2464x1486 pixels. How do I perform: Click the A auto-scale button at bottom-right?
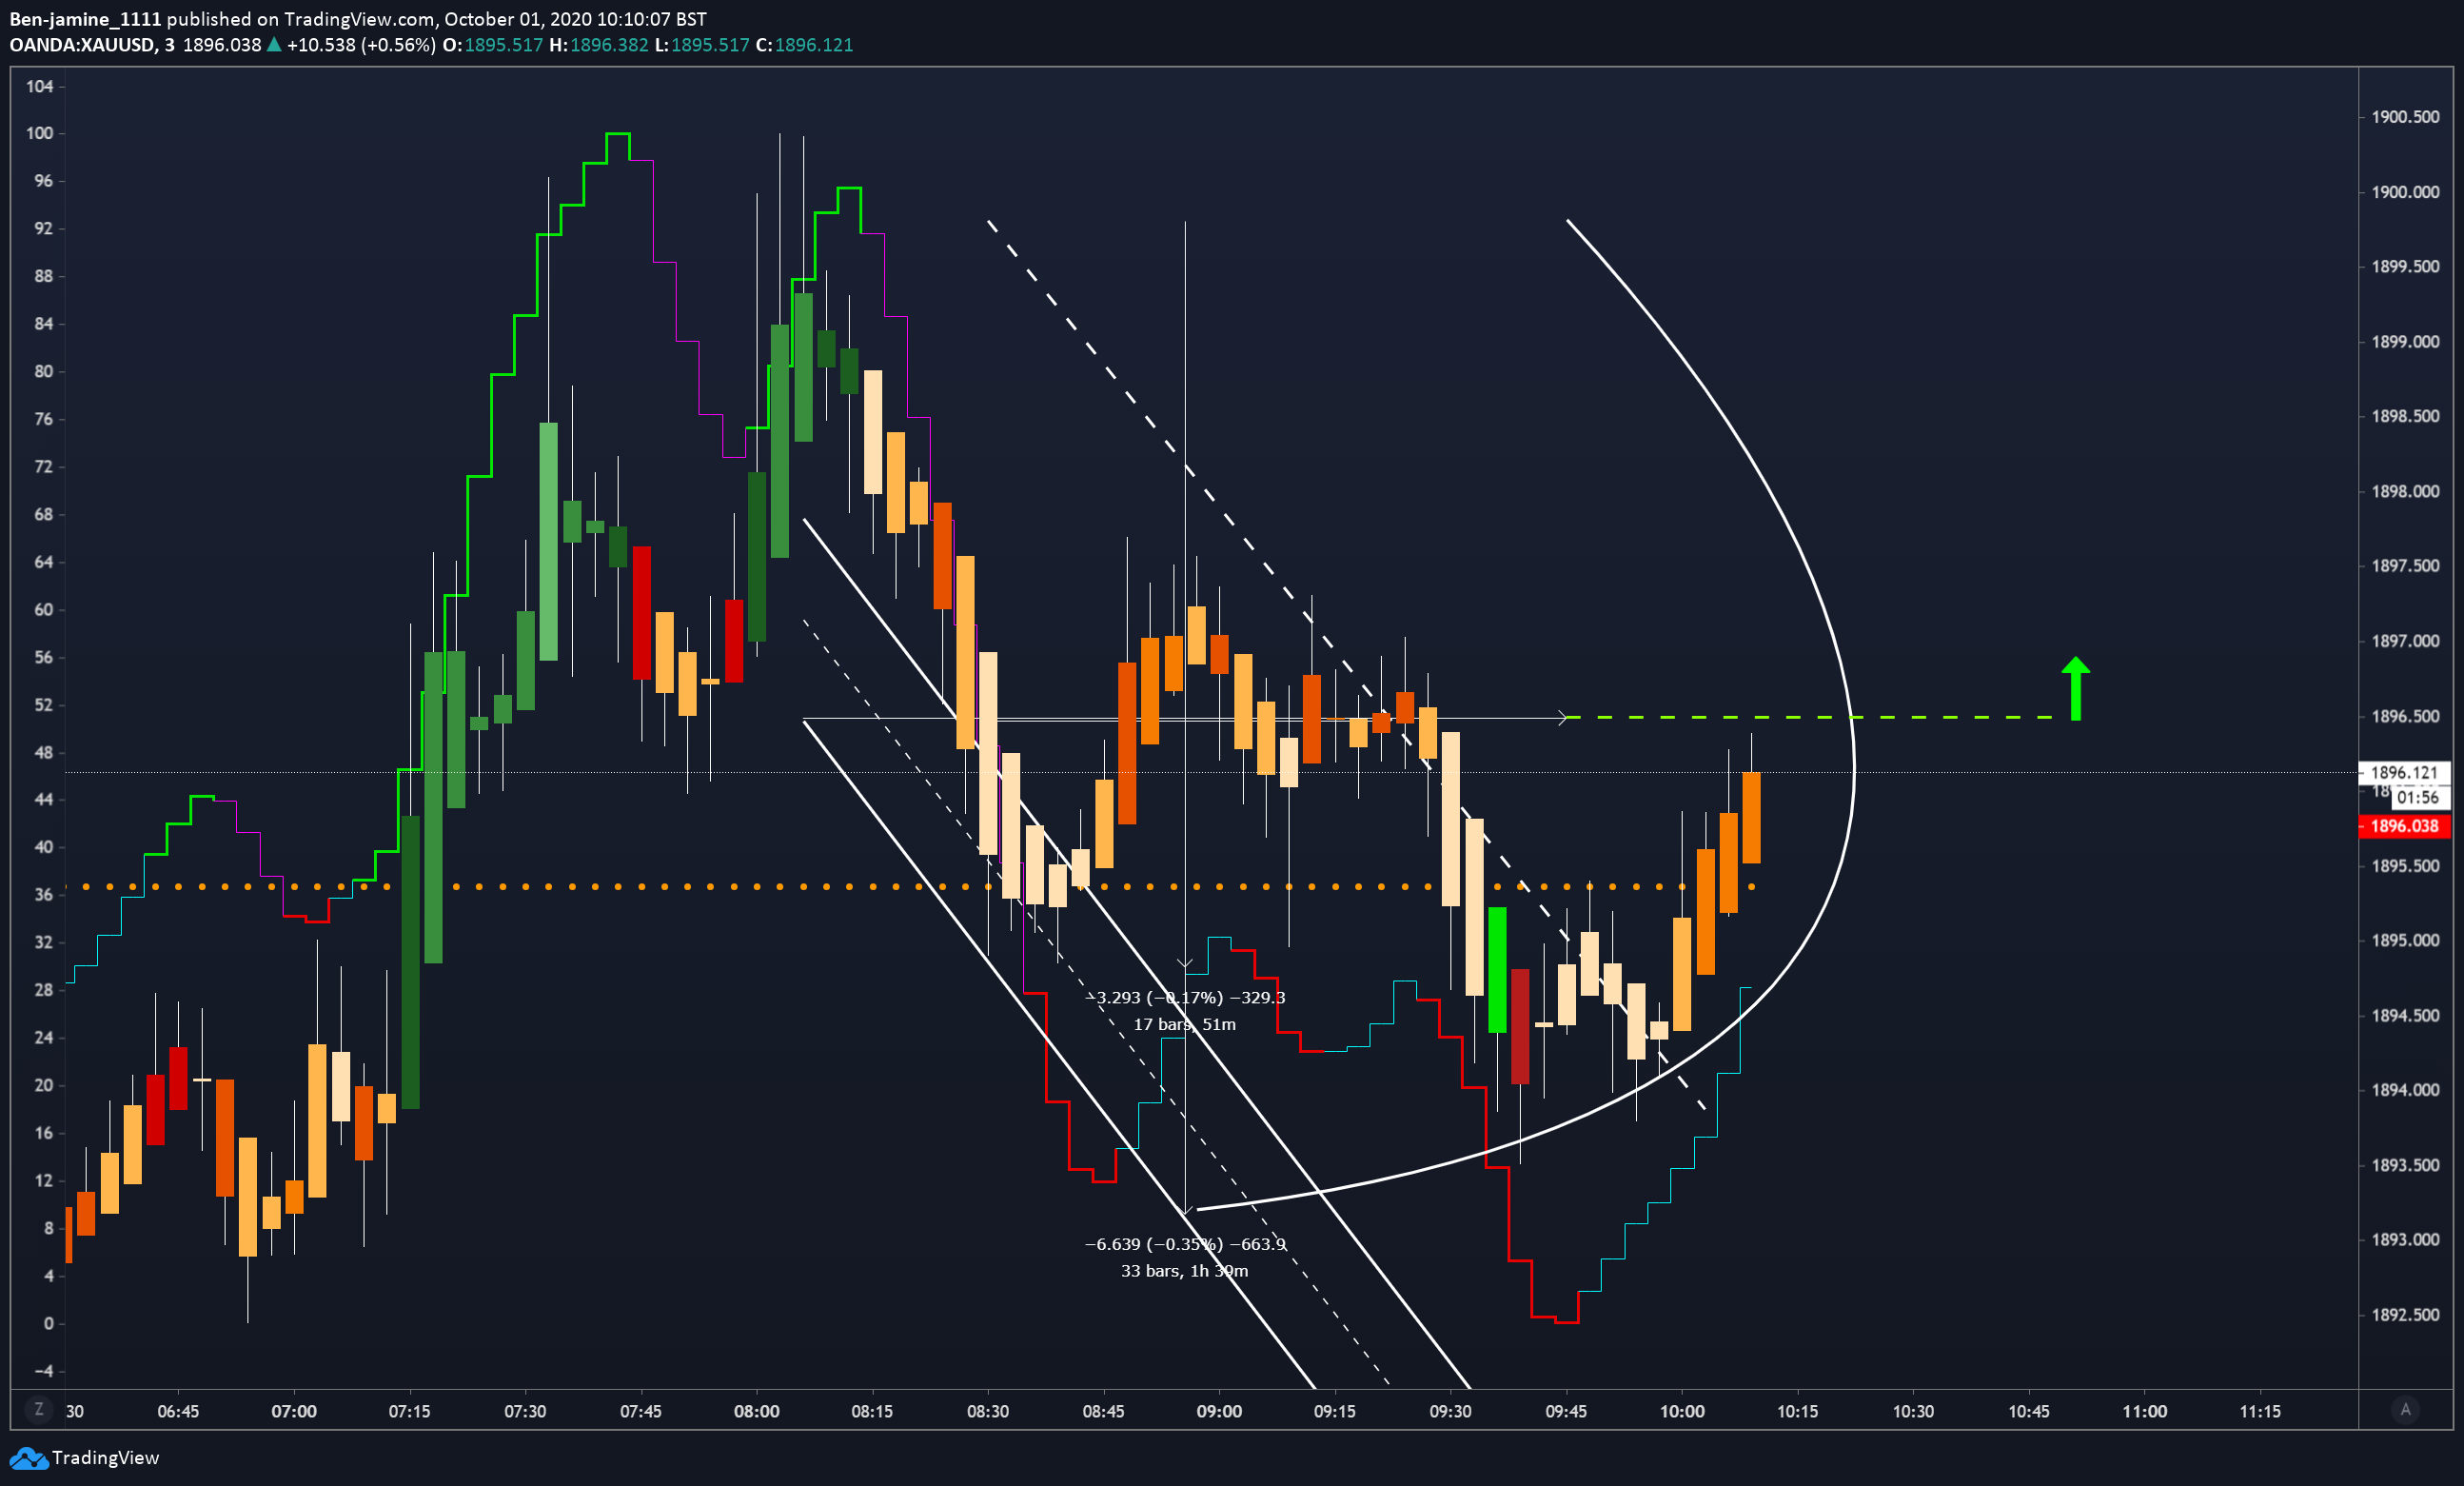click(2406, 1410)
